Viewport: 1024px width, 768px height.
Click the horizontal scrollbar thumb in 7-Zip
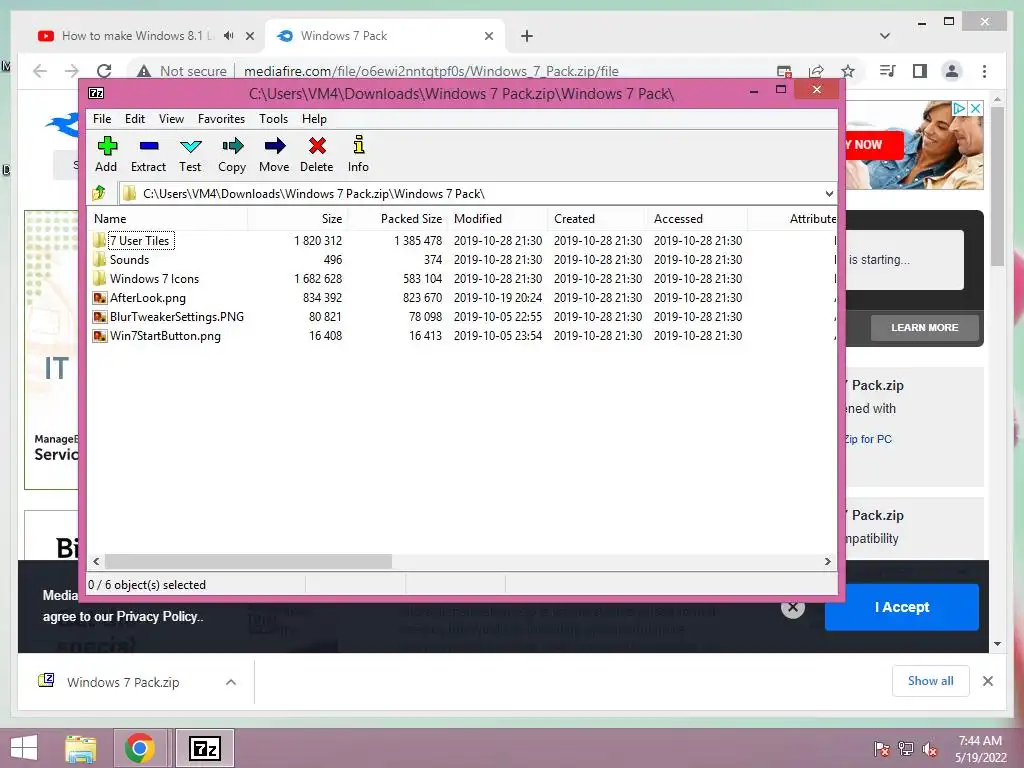point(248,561)
